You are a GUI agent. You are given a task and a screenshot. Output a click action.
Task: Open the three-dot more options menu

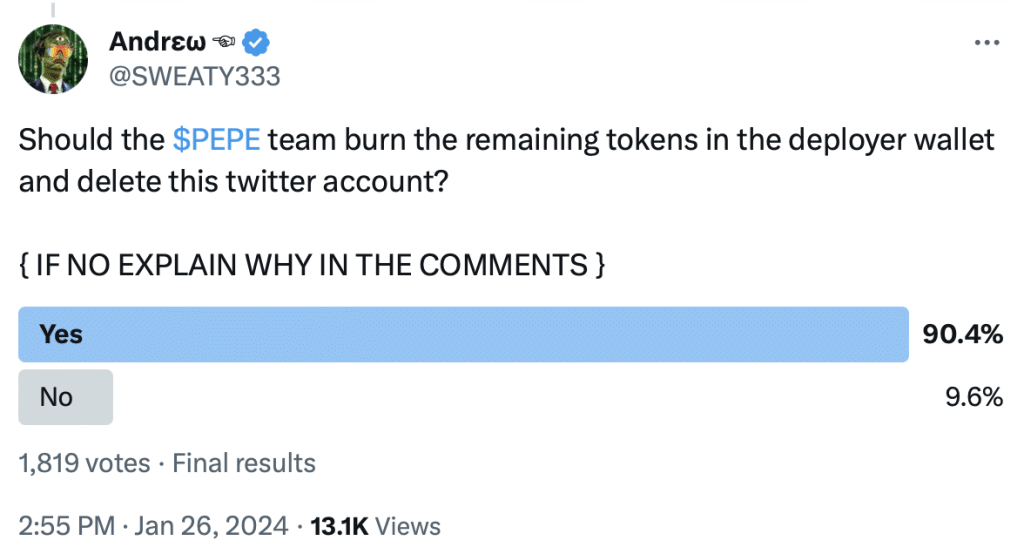[x=986, y=43]
